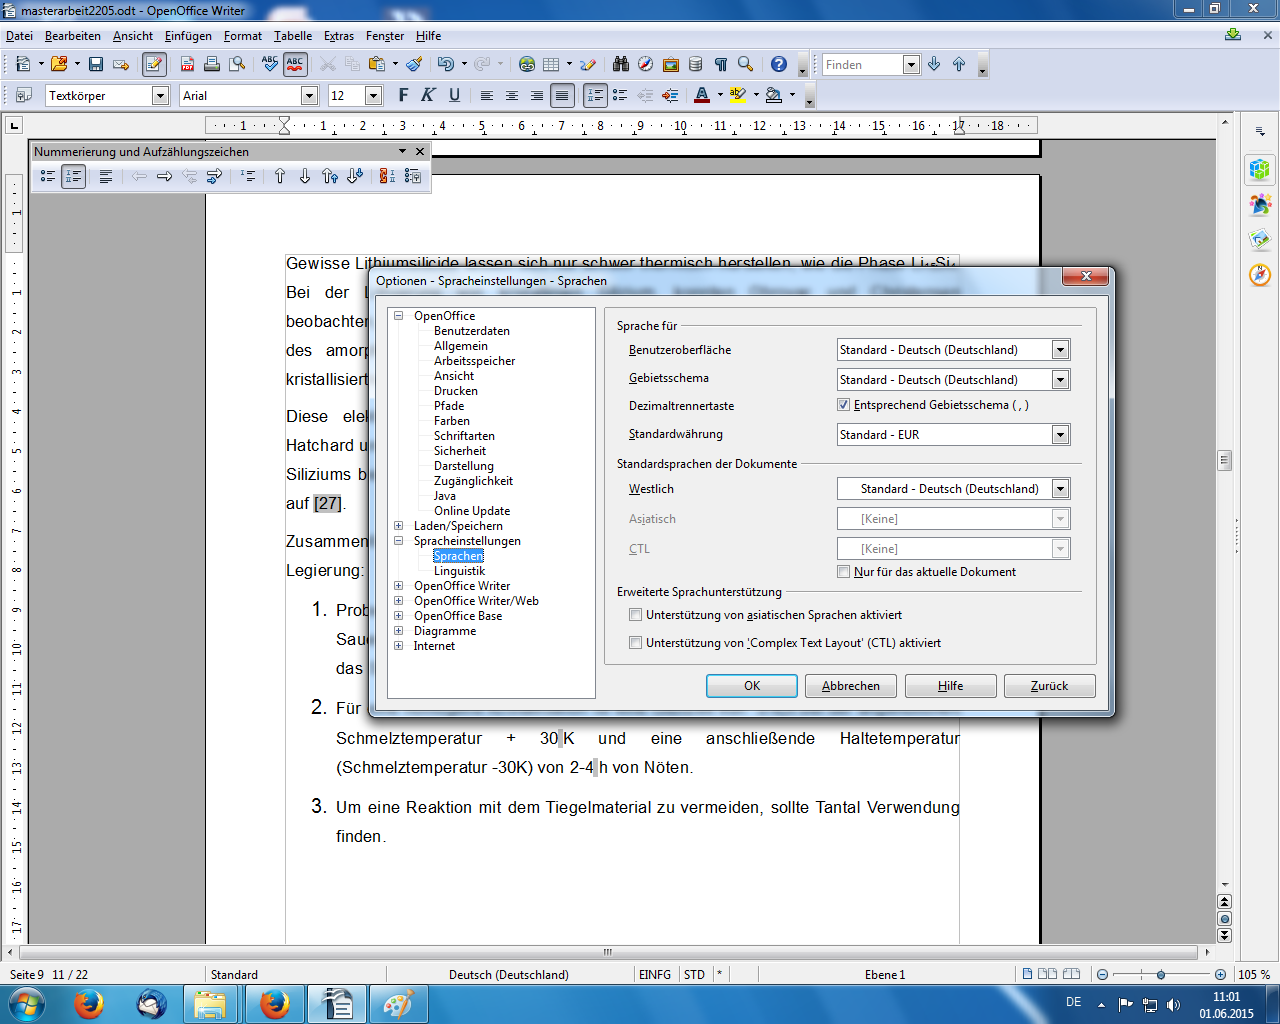Image resolution: width=1280 pixels, height=1024 pixels.
Task: Click the Abbrechen button
Action: click(x=850, y=686)
